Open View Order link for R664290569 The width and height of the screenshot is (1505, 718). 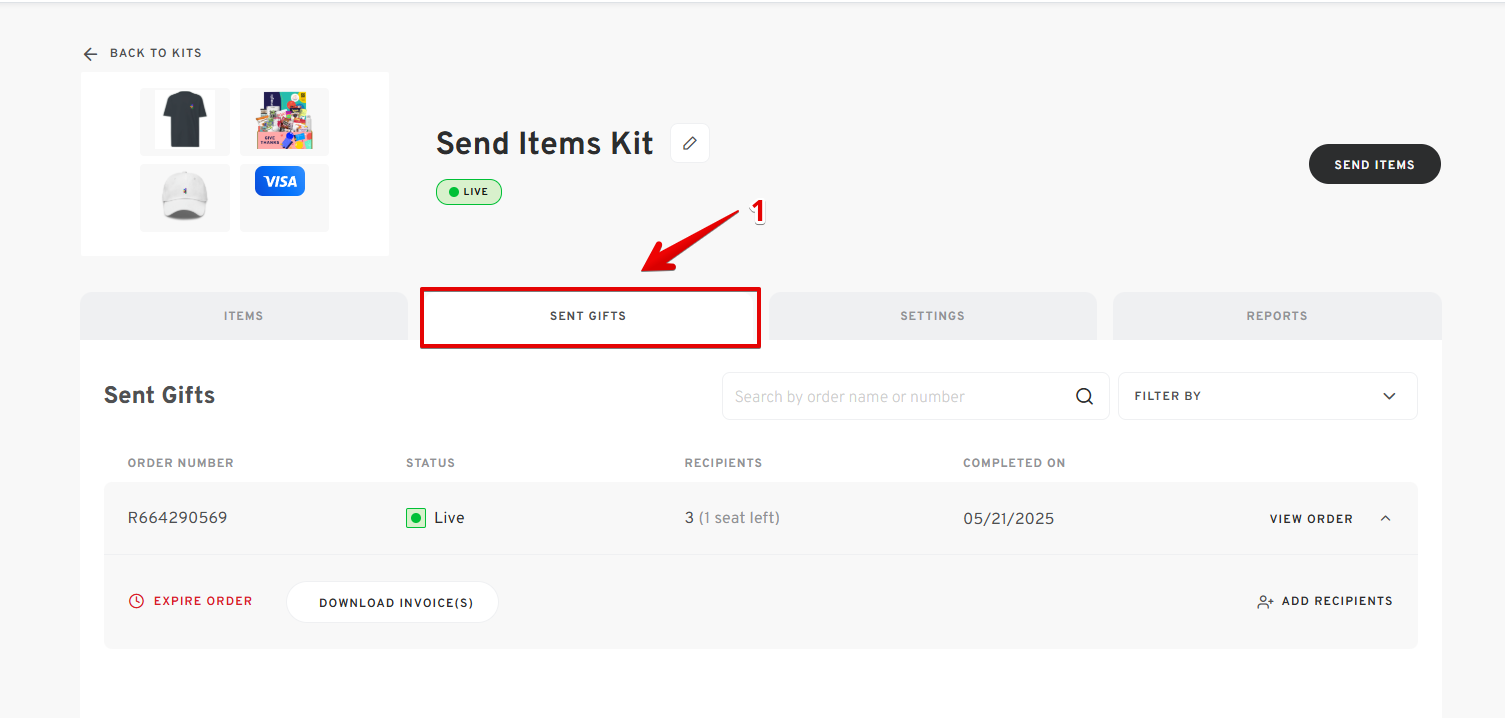(1311, 519)
